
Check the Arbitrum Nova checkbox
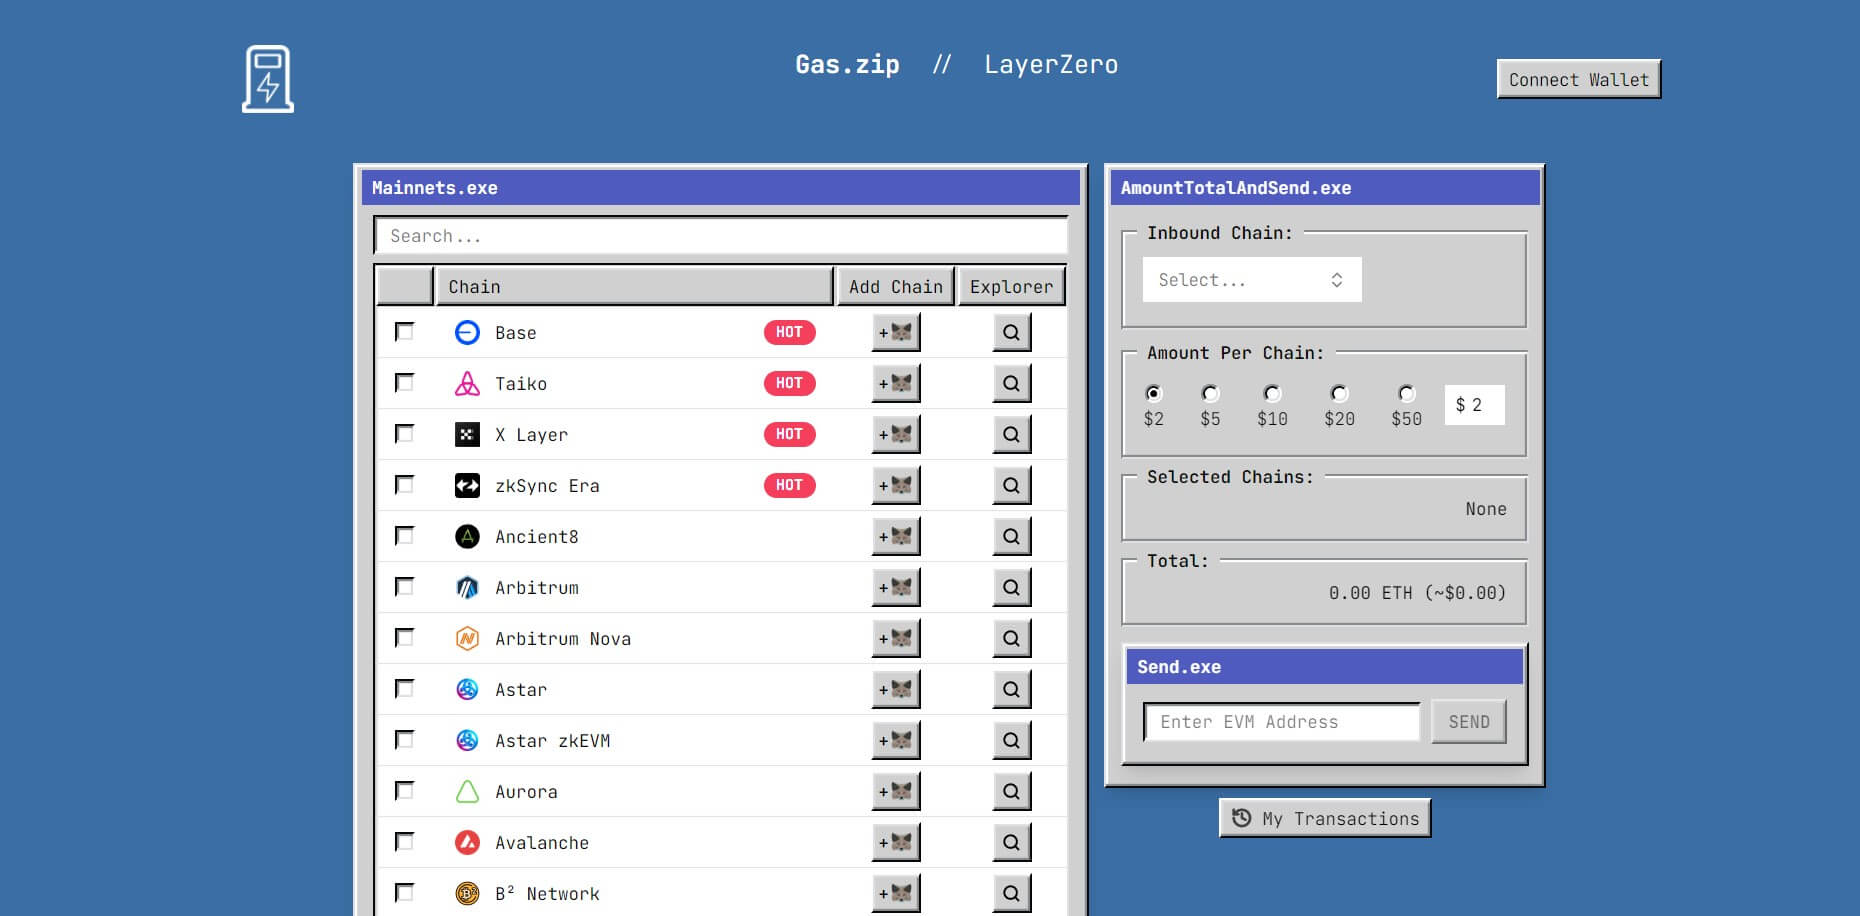tap(404, 637)
